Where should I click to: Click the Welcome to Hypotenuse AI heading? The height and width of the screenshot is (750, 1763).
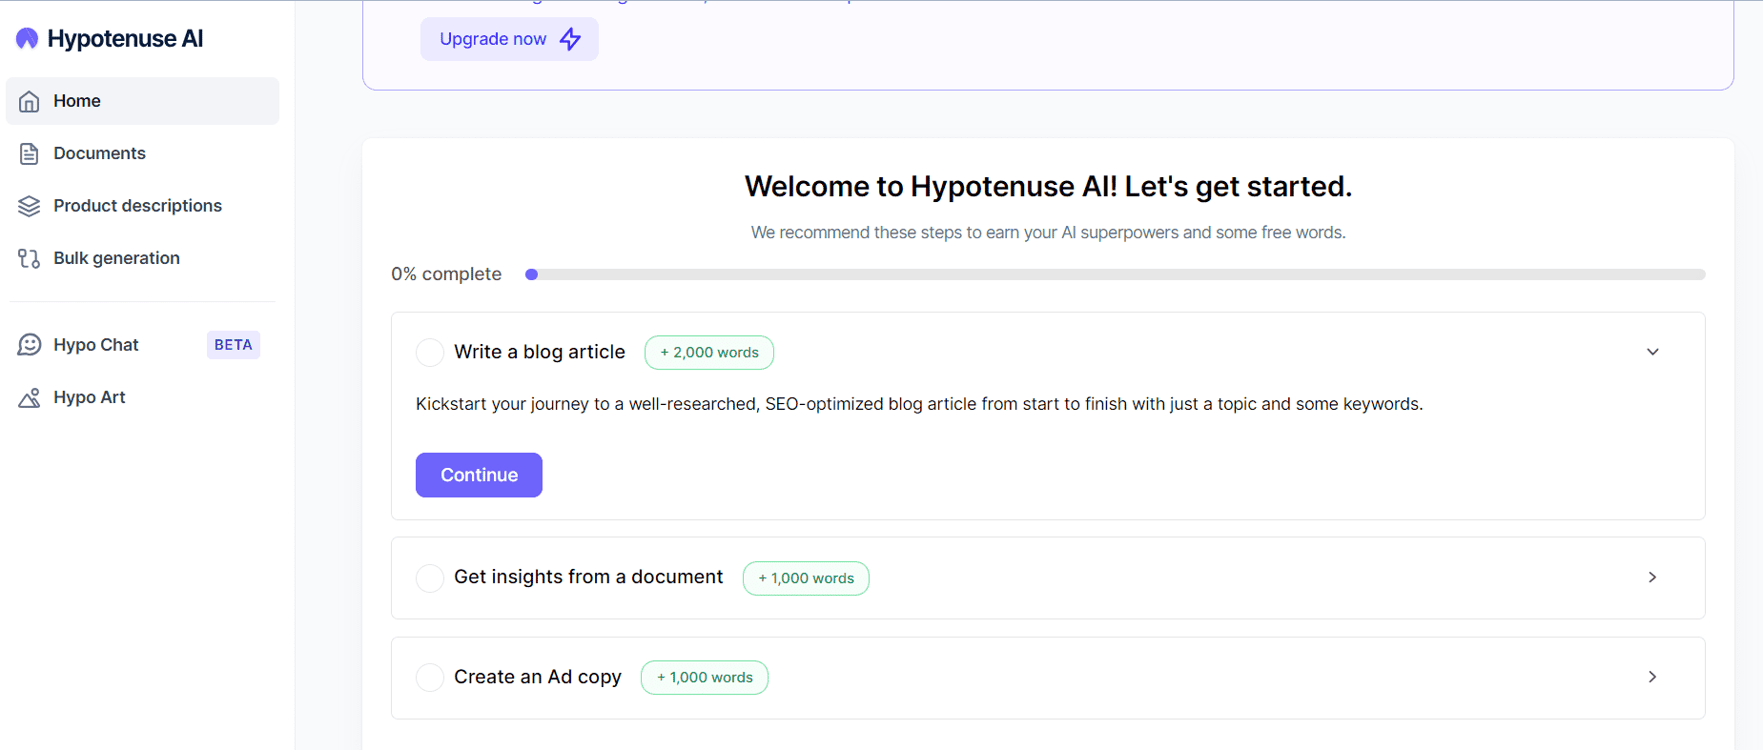1048,186
